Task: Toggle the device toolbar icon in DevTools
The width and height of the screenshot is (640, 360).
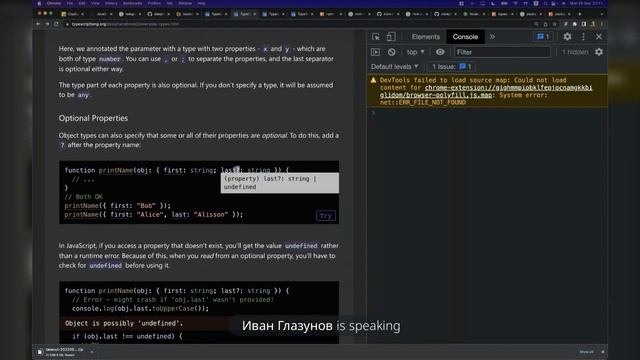Action: (391, 37)
